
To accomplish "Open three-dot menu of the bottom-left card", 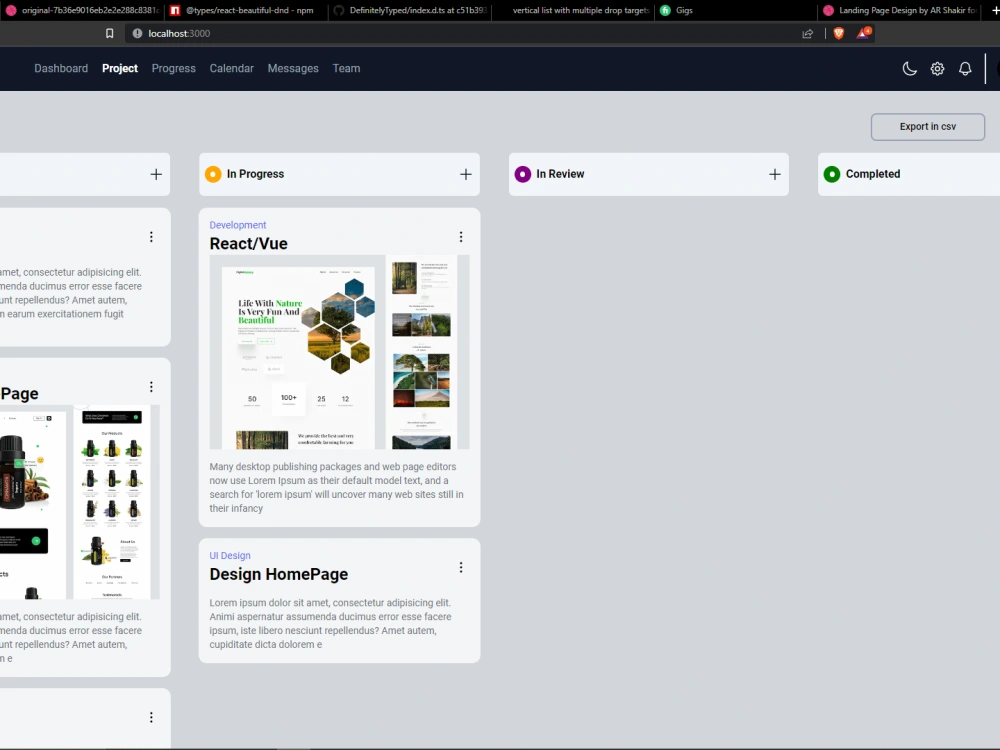I will (x=151, y=717).
